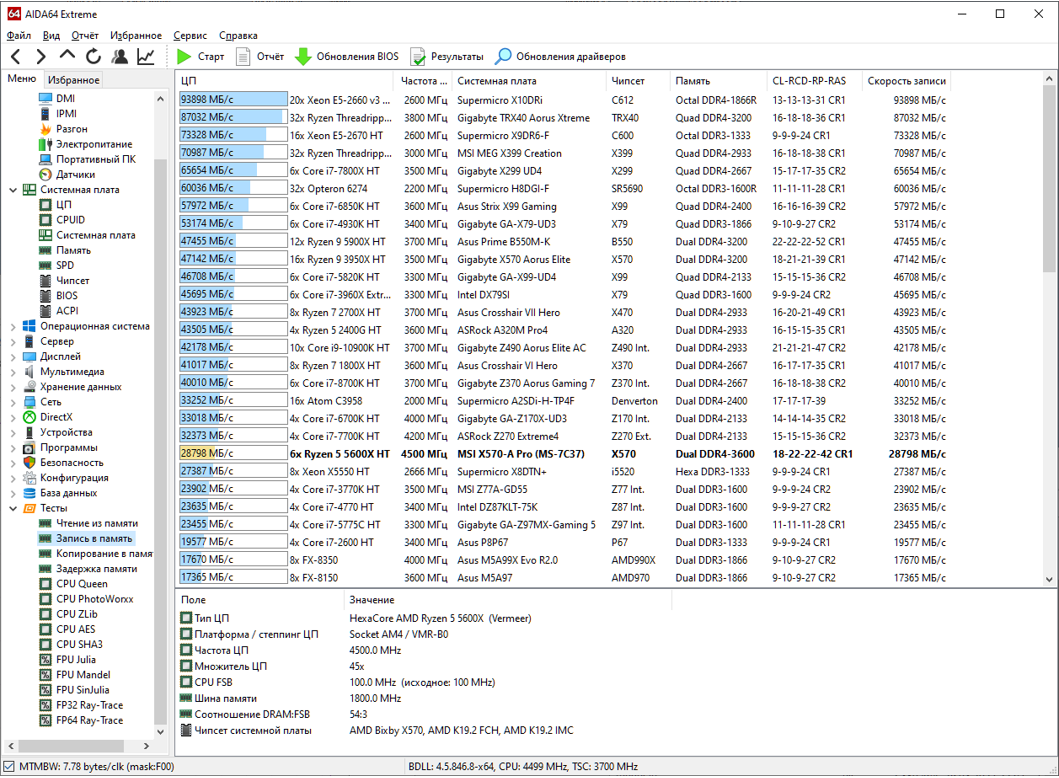Click results list scroll down arrow

pos(1049,579)
